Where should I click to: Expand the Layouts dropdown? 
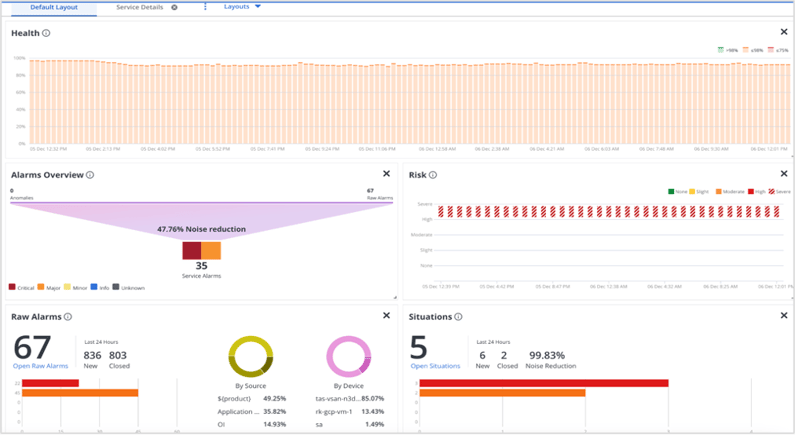[242, 7]
